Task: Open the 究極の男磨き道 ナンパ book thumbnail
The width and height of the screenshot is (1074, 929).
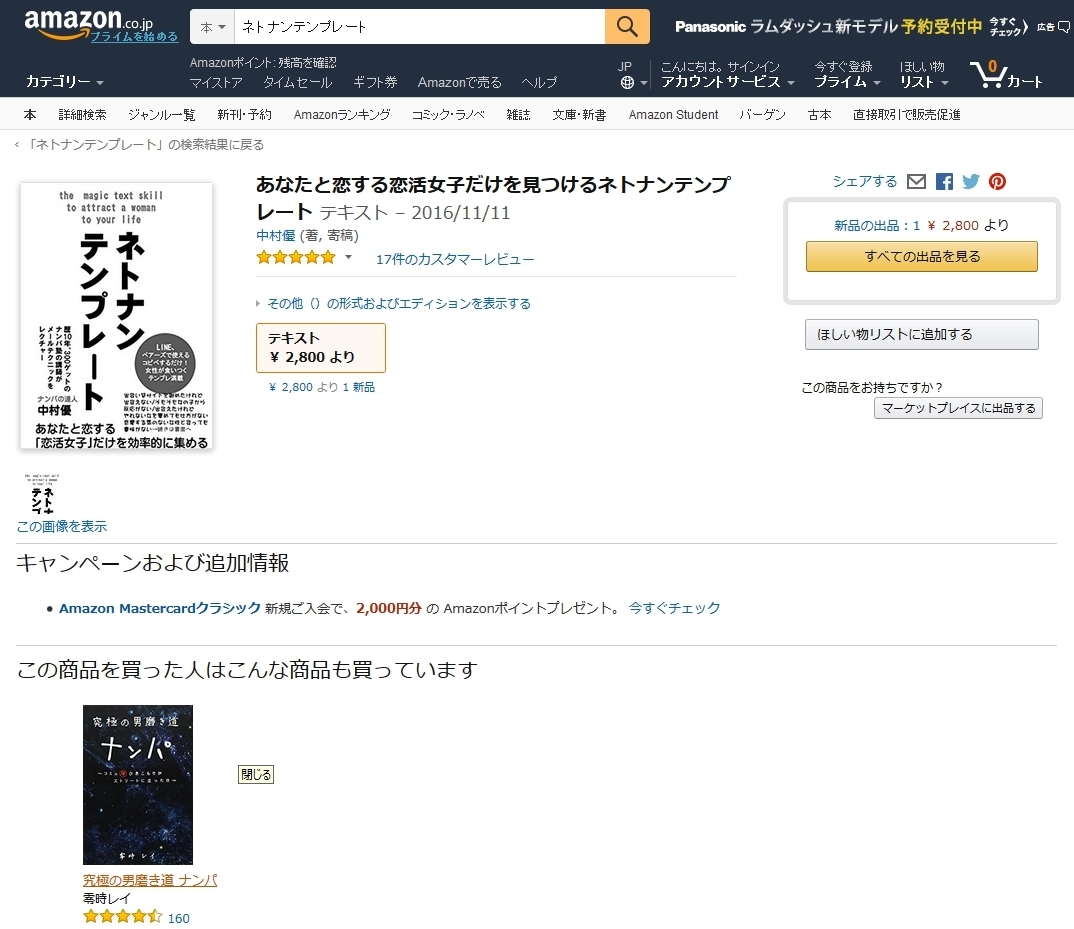Action: [x=138, y=784]
